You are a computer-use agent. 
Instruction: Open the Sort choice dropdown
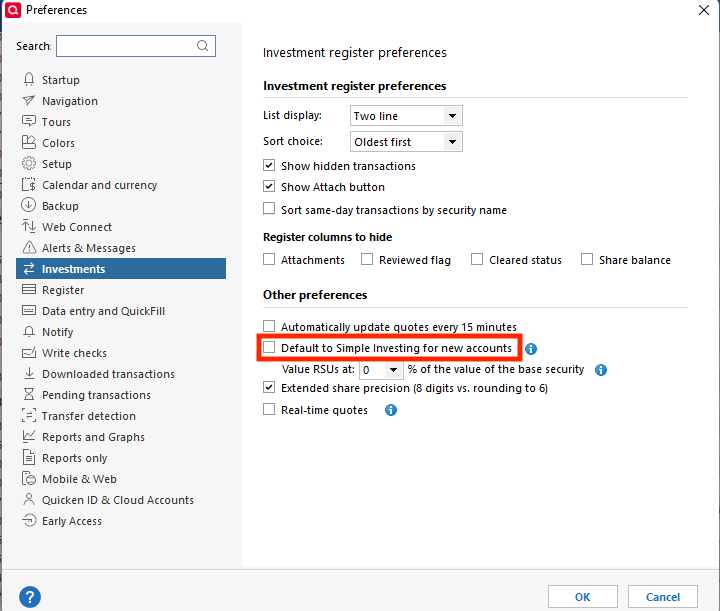click(406, 142)
